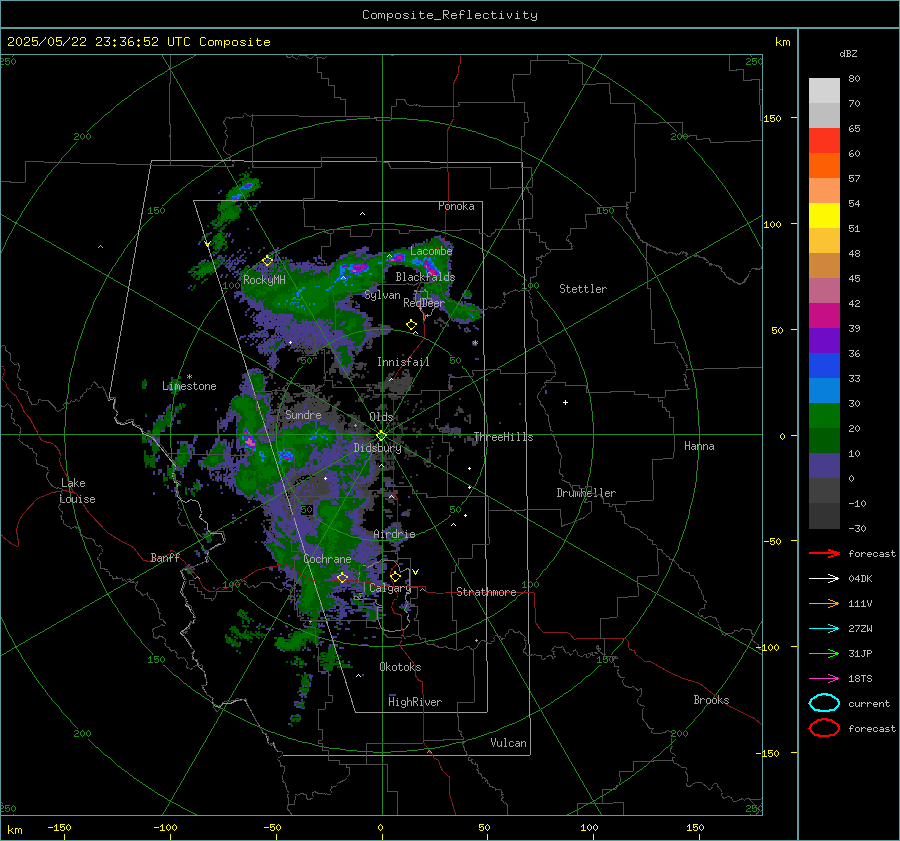
Task: Click the Drumheller city label
Action: 586,493
